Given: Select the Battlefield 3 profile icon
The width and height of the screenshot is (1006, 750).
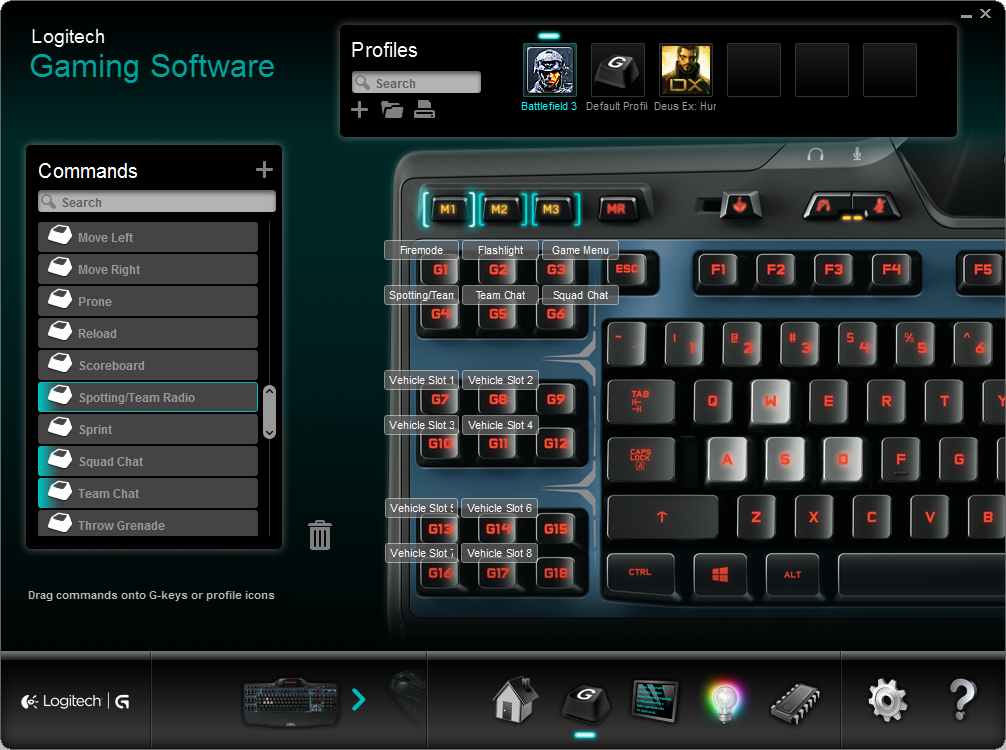Looking at the screenshot, I should [550, 70].
